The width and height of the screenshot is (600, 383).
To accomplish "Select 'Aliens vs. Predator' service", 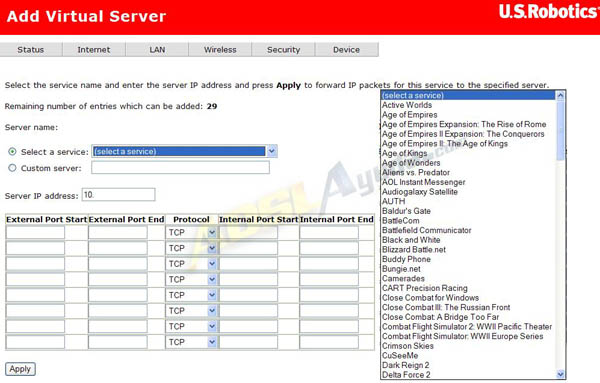I will (468, 173).
